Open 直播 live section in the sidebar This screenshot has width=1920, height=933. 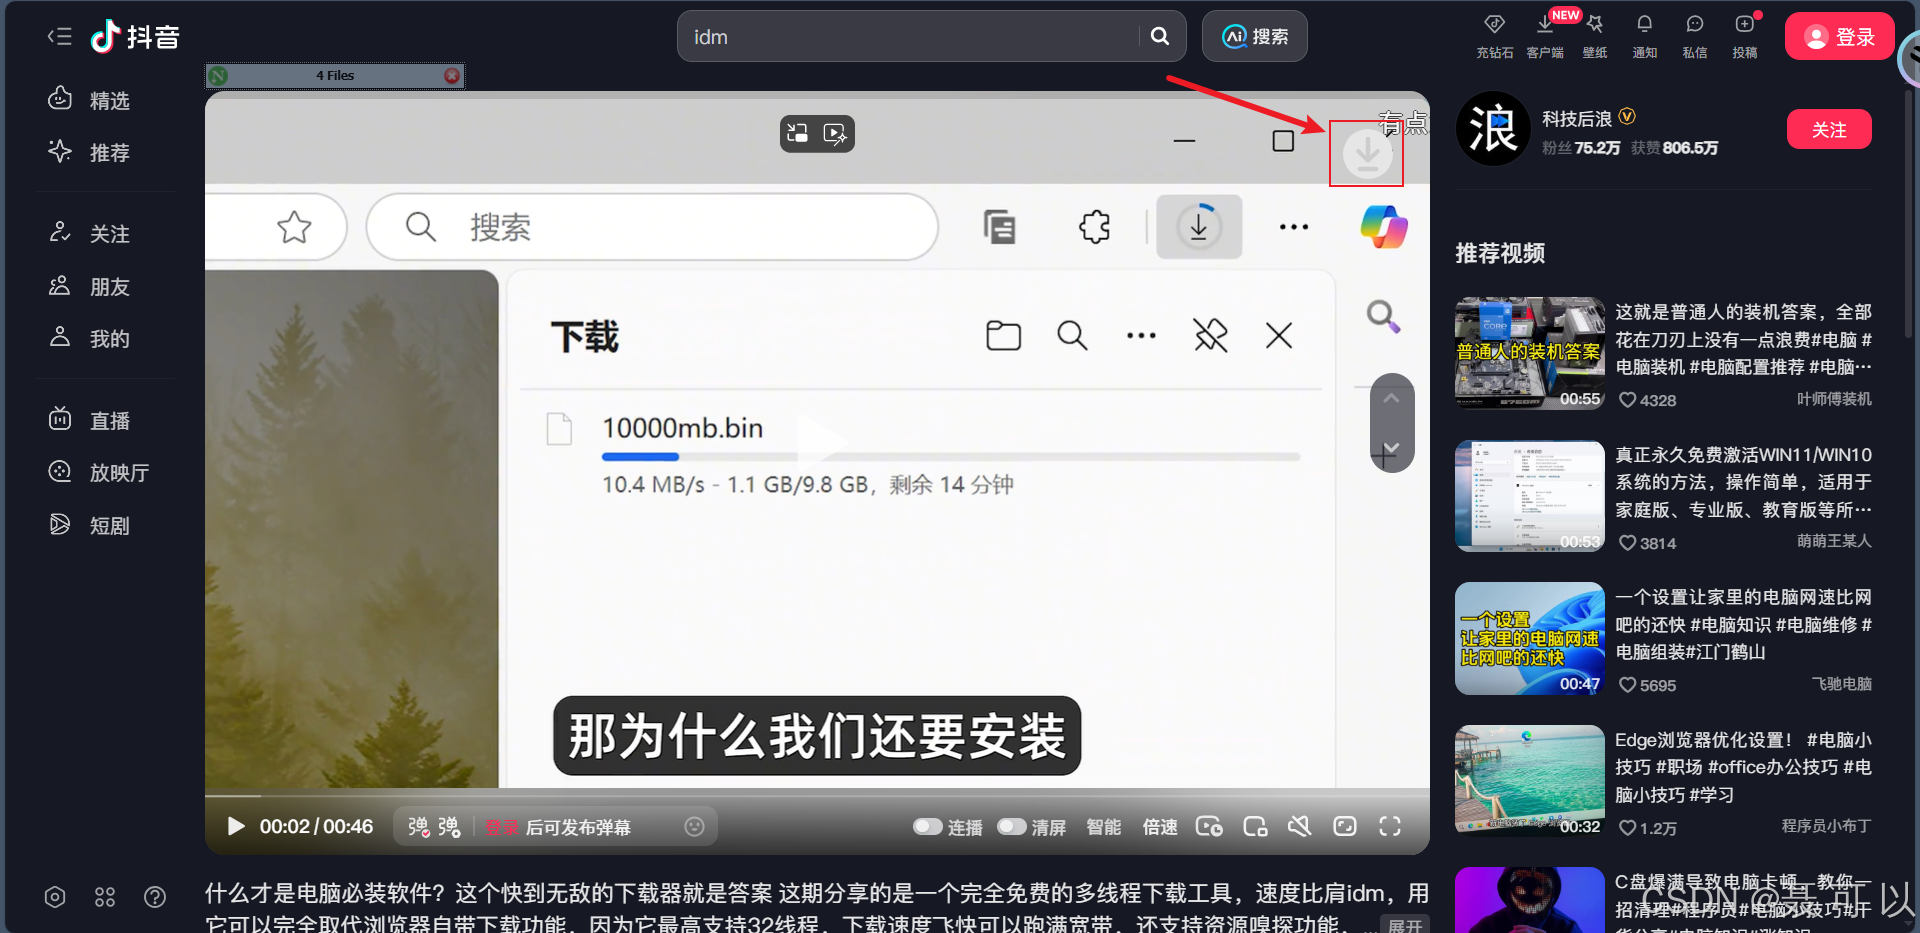[x=90, y=420]
